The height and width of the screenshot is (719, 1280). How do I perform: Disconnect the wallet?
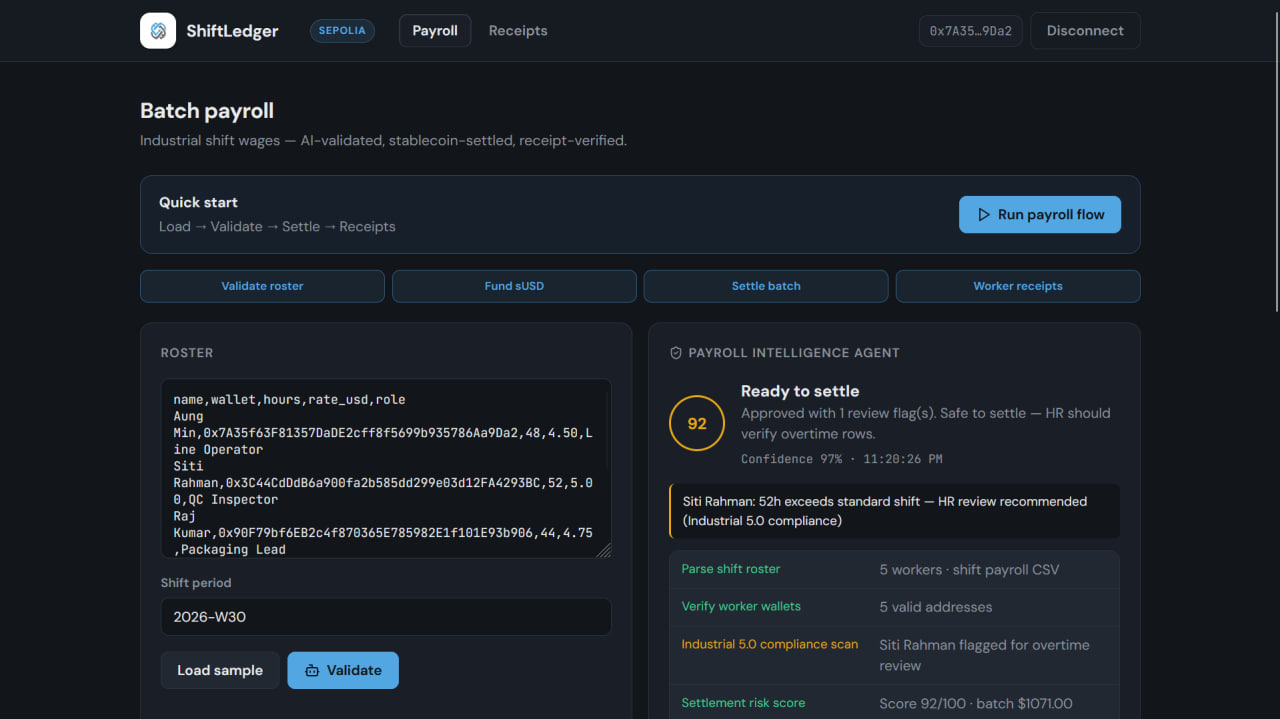click(x=1085, y=31)
